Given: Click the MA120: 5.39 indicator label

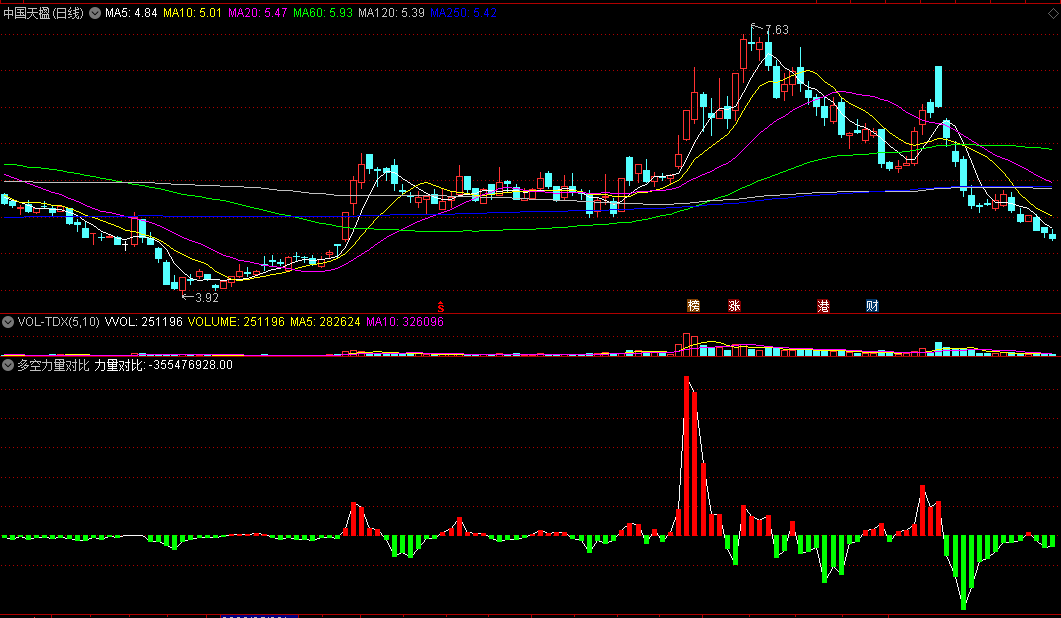Looking at the screenshot, I should pyautogui.click(x=391, y=13).
